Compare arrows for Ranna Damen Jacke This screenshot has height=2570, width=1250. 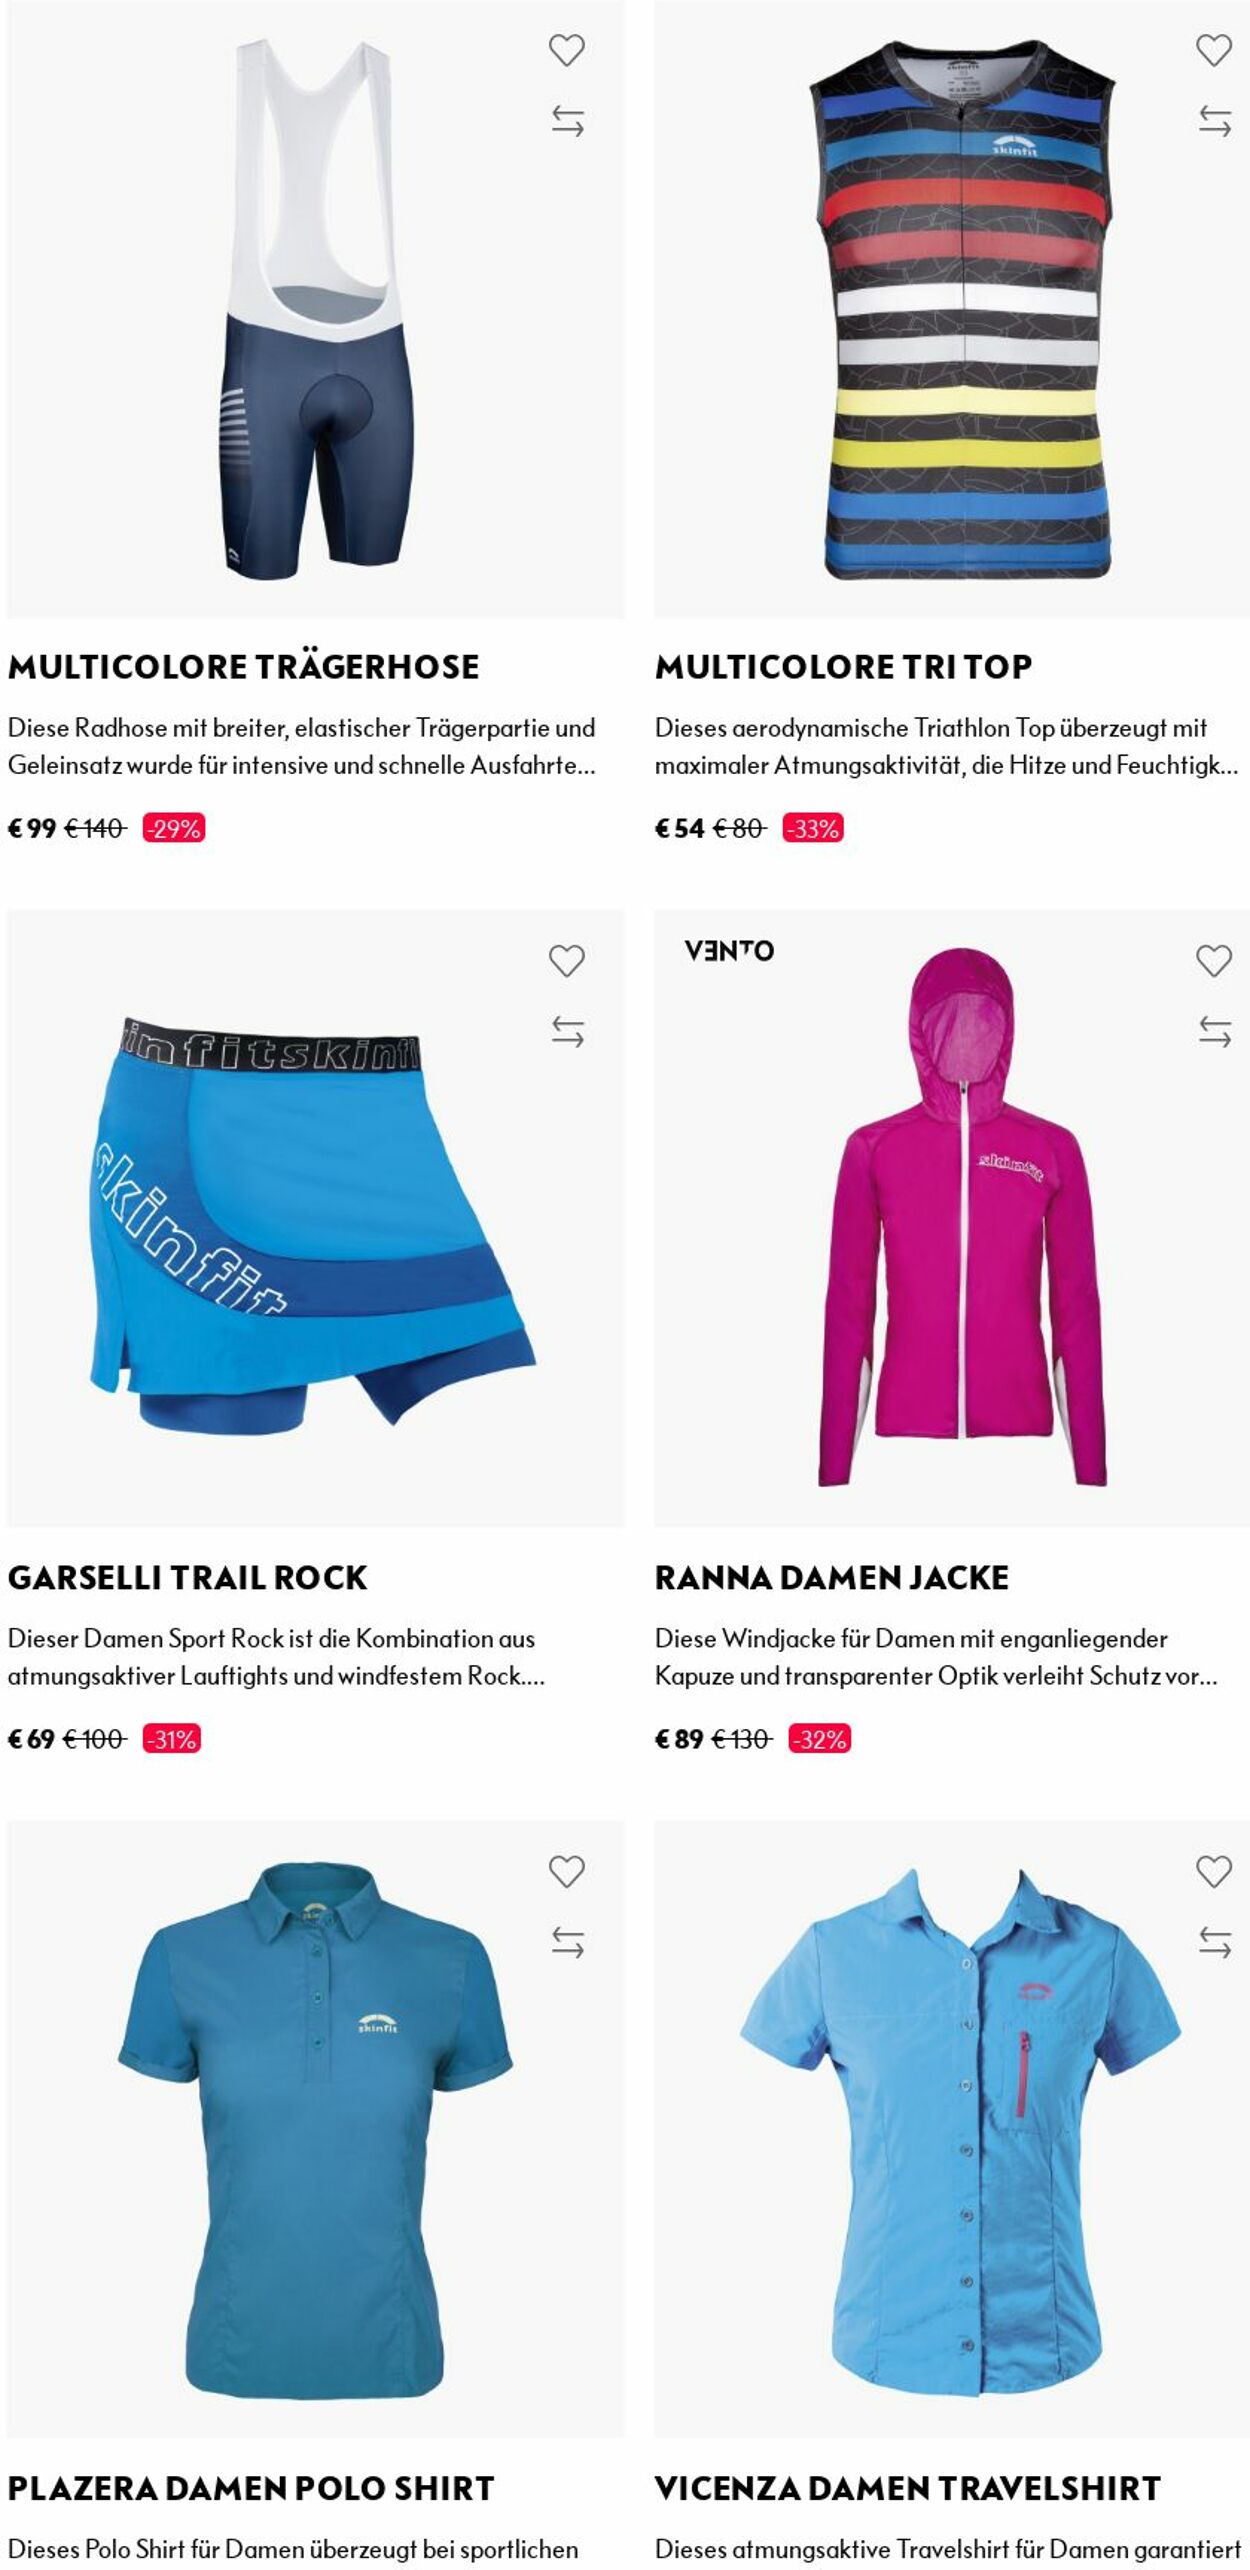1214,1031
